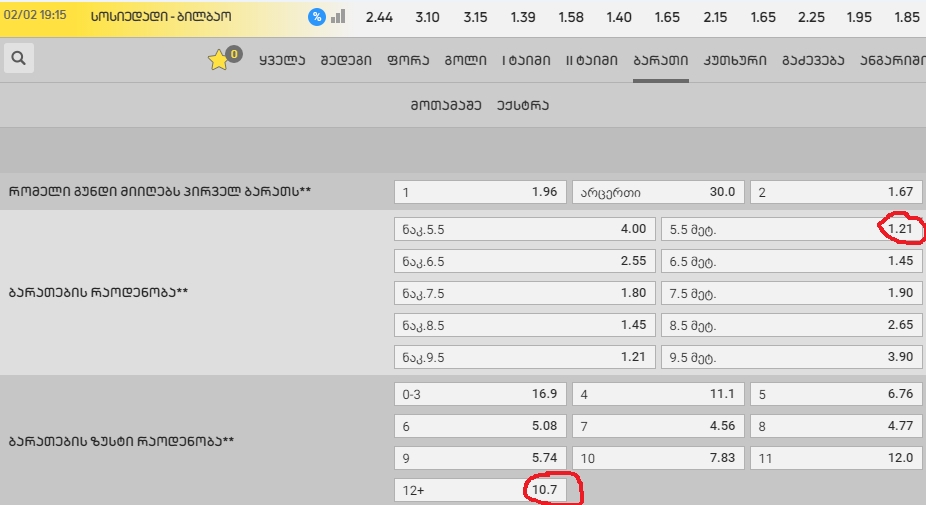This screenshot has height=505, width=926.
Task: Select ნაკ.8.5 at 1.45
Action: (x=525, y=325)
